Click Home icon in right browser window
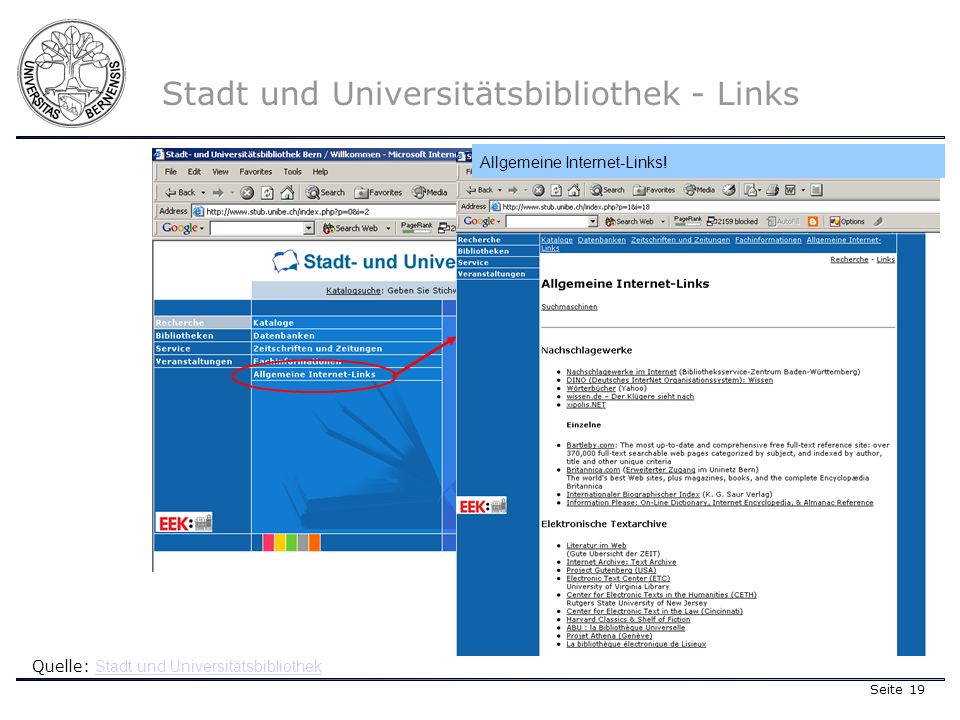 tap(574, 190)
